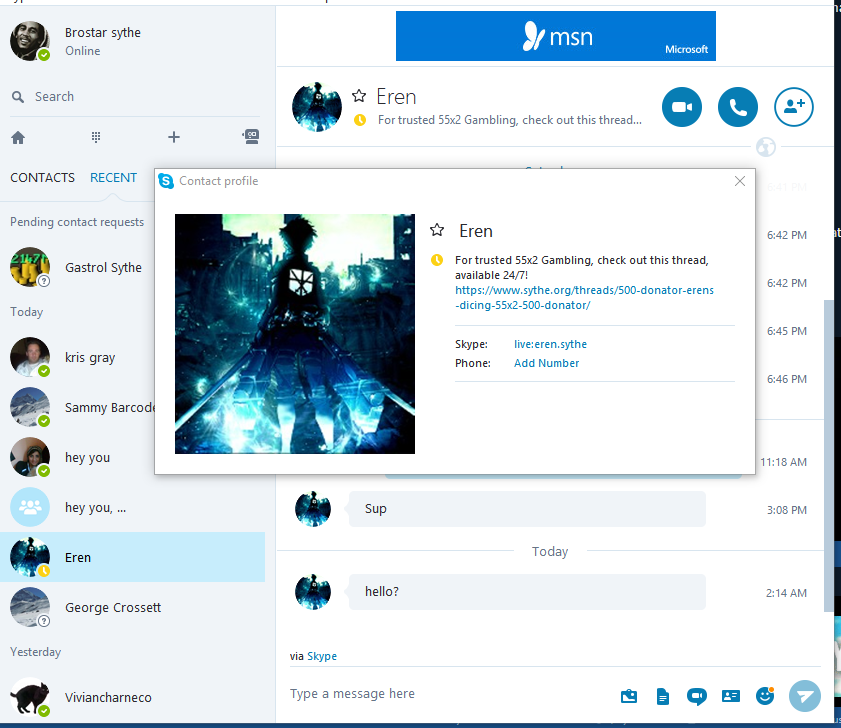Click the 11:18 AM timestamp

[784, 462]
